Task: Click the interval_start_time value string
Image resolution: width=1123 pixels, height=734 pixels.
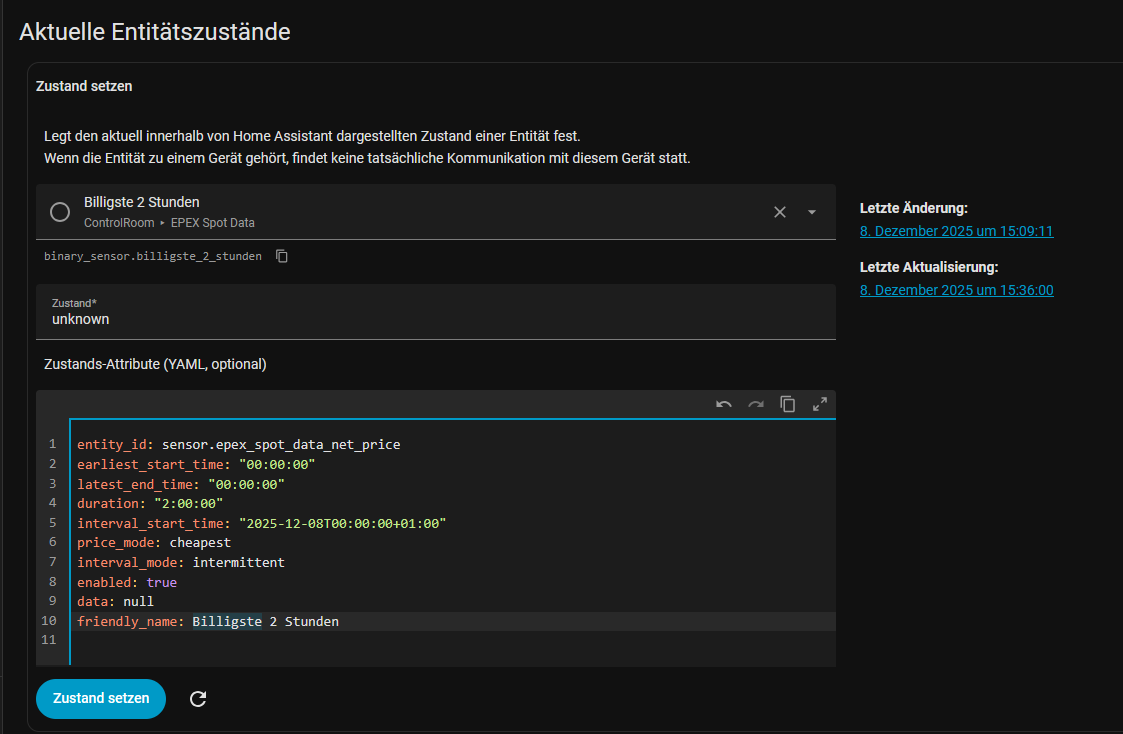Action: (x=342, y=523)
